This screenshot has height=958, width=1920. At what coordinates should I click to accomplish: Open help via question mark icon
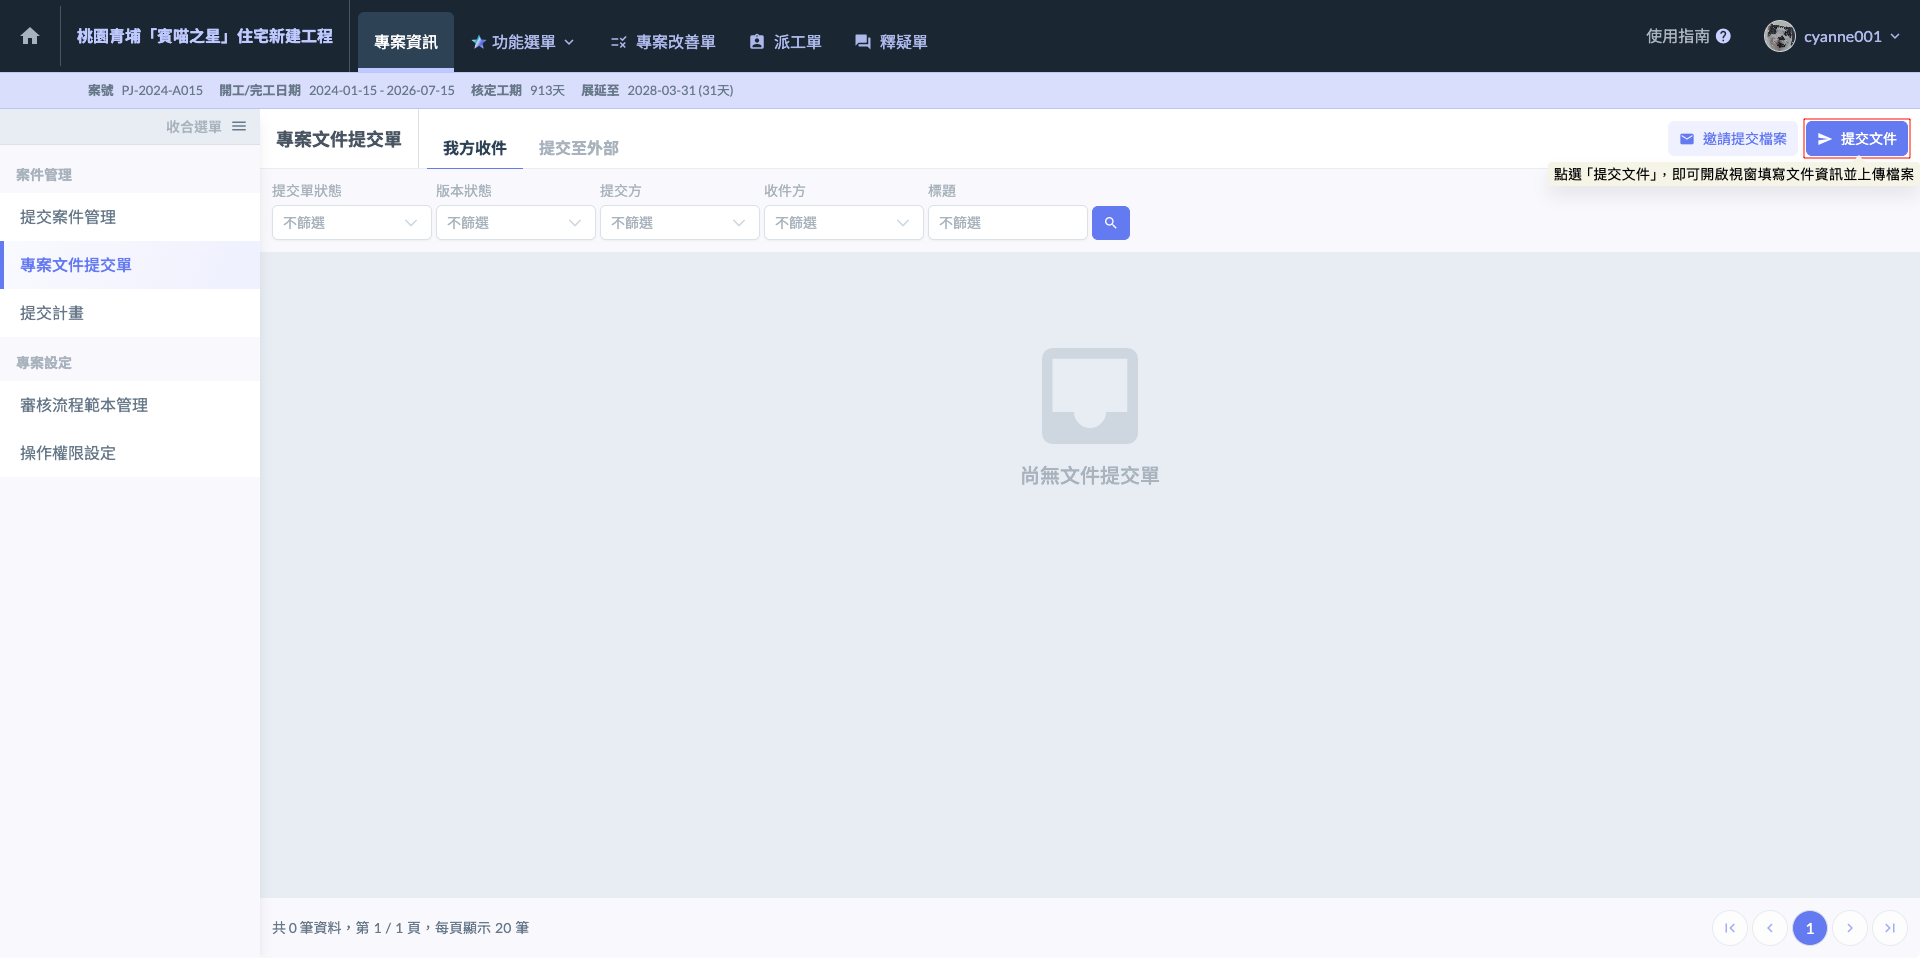pyautogui.click(x=1723, y=36)
